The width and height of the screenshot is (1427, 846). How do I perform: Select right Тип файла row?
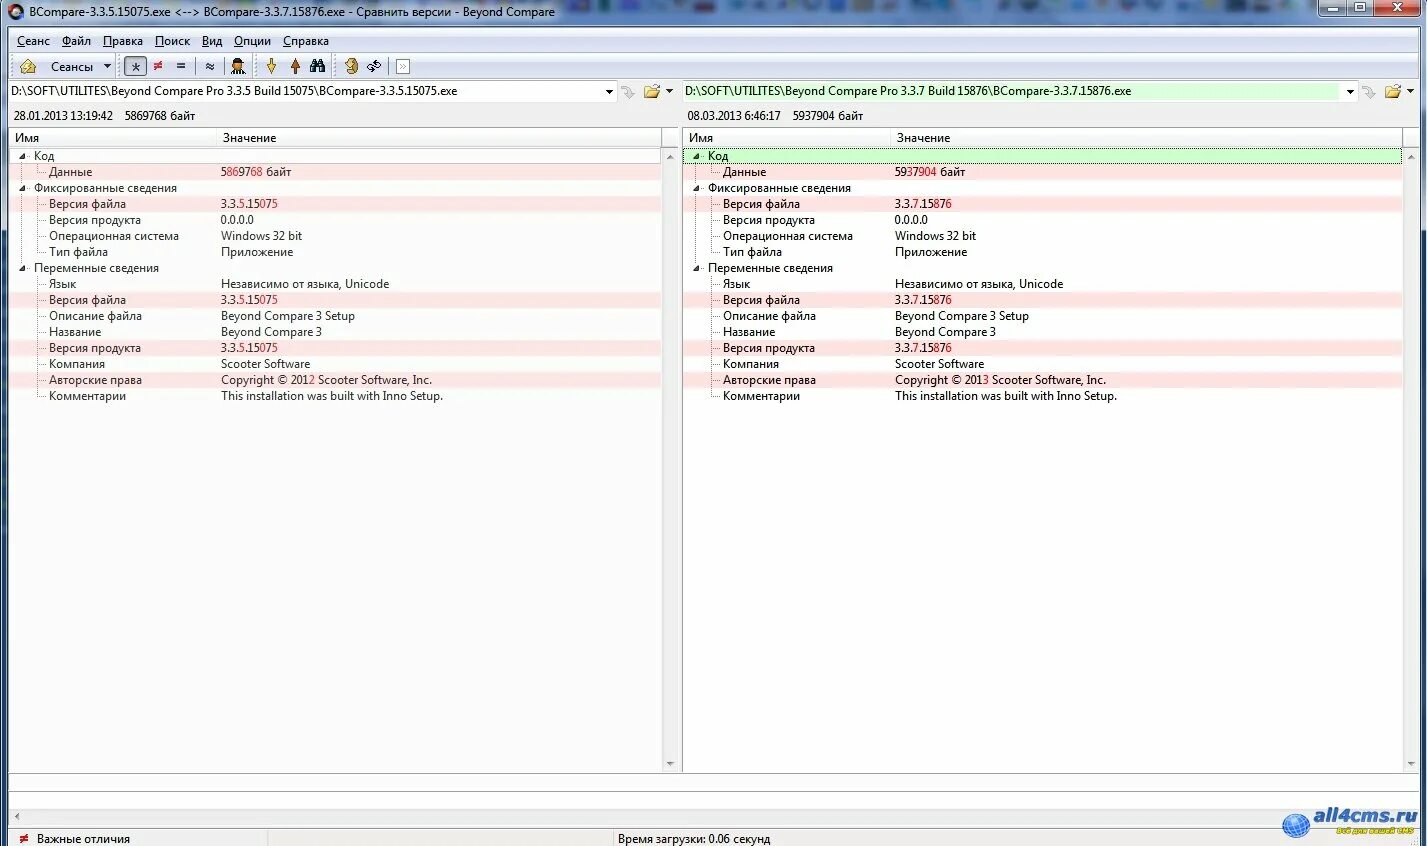tap(1043, 252)
